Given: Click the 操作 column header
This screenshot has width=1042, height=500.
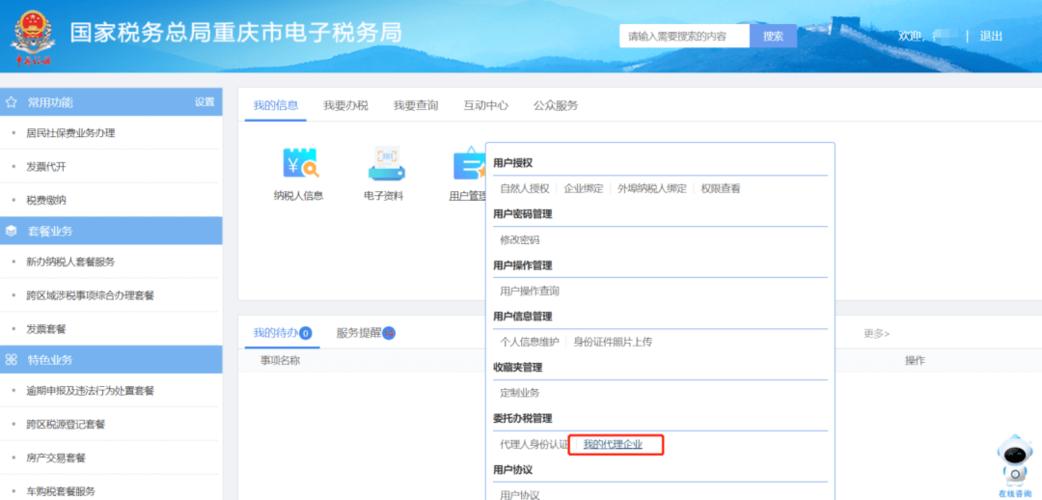Looking at the screenshot, I should [x=915, y=360].
